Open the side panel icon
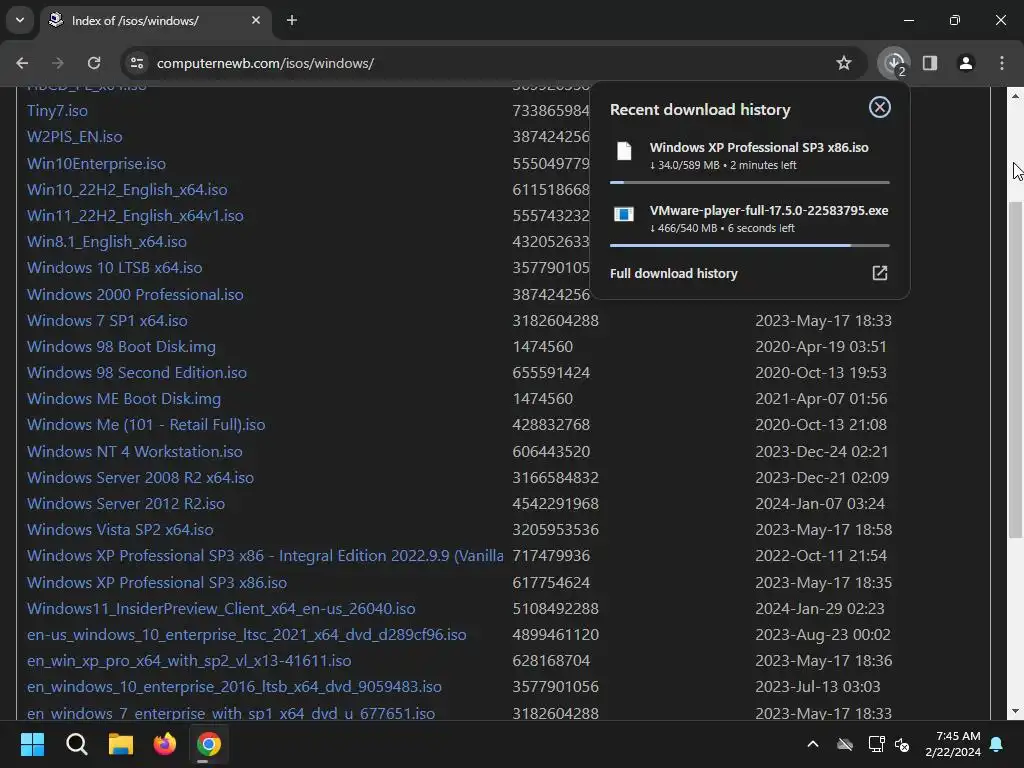This screenshot has width=1024, height=768. click(930, 63)
